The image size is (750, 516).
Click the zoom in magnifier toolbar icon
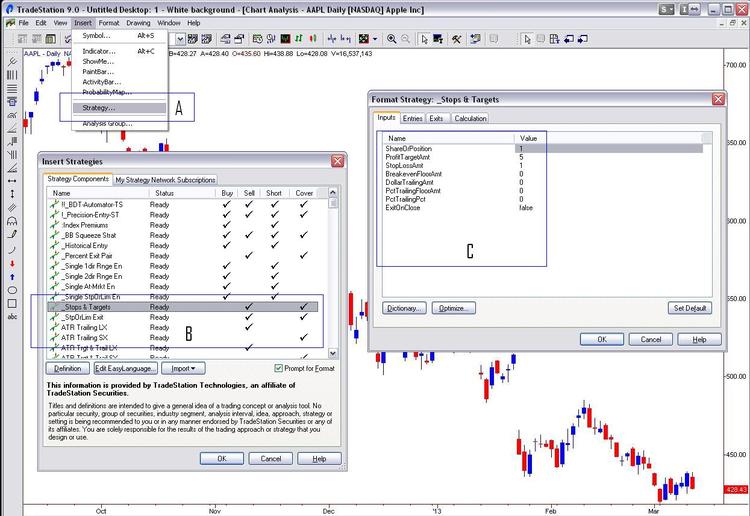391,39
